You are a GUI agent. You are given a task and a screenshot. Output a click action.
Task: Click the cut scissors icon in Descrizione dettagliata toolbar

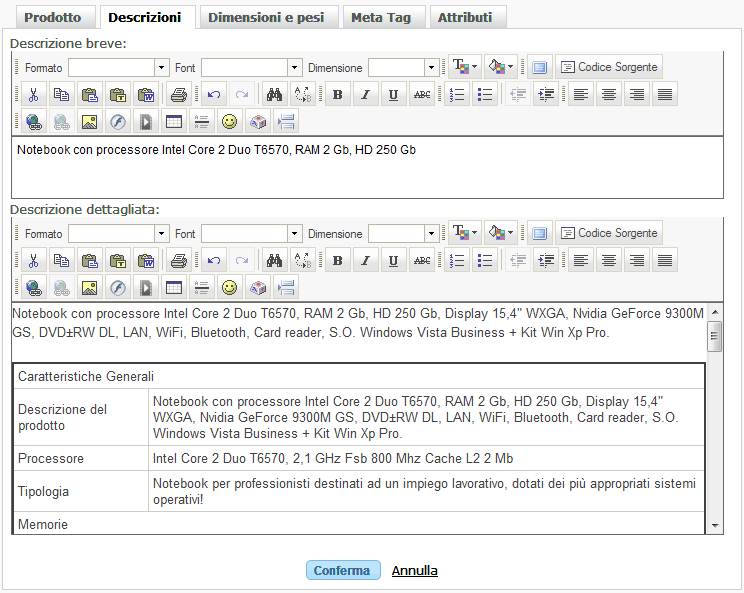(33, 261)
